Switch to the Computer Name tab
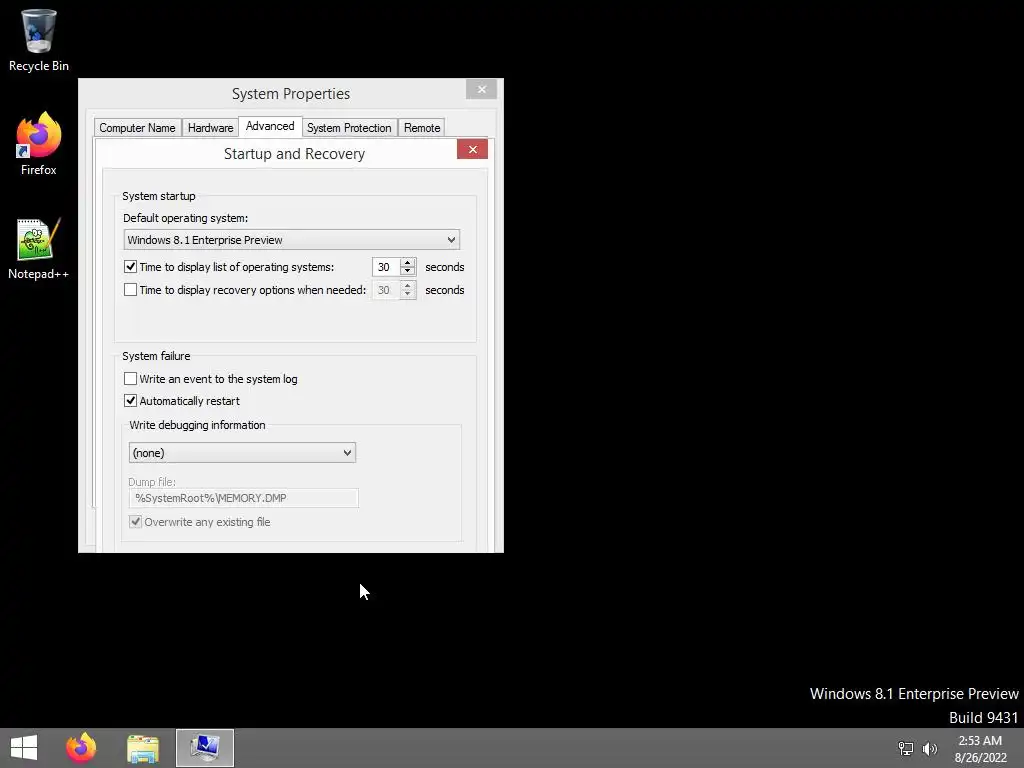Viewport: 1024px width, 768px height. tap(137, 128)
